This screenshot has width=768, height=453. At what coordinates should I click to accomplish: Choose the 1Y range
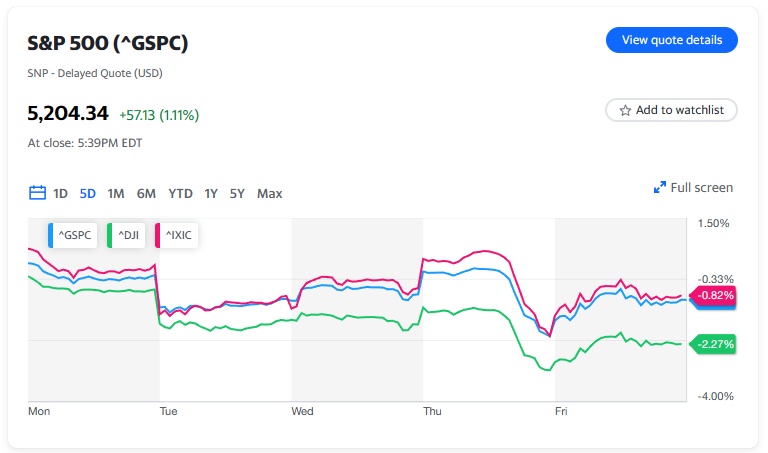click(211, 193)
